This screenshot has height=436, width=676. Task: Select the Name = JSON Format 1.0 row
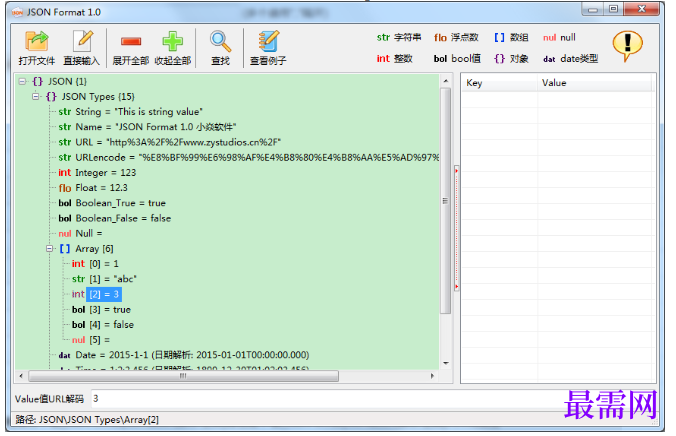click(156, 127)
